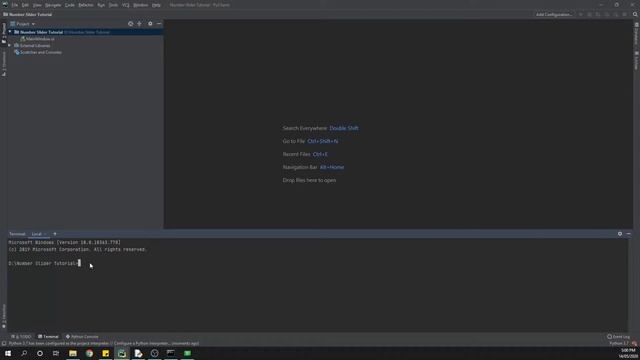
Task: Open the Refactor menu
Action: click(86, 5)
